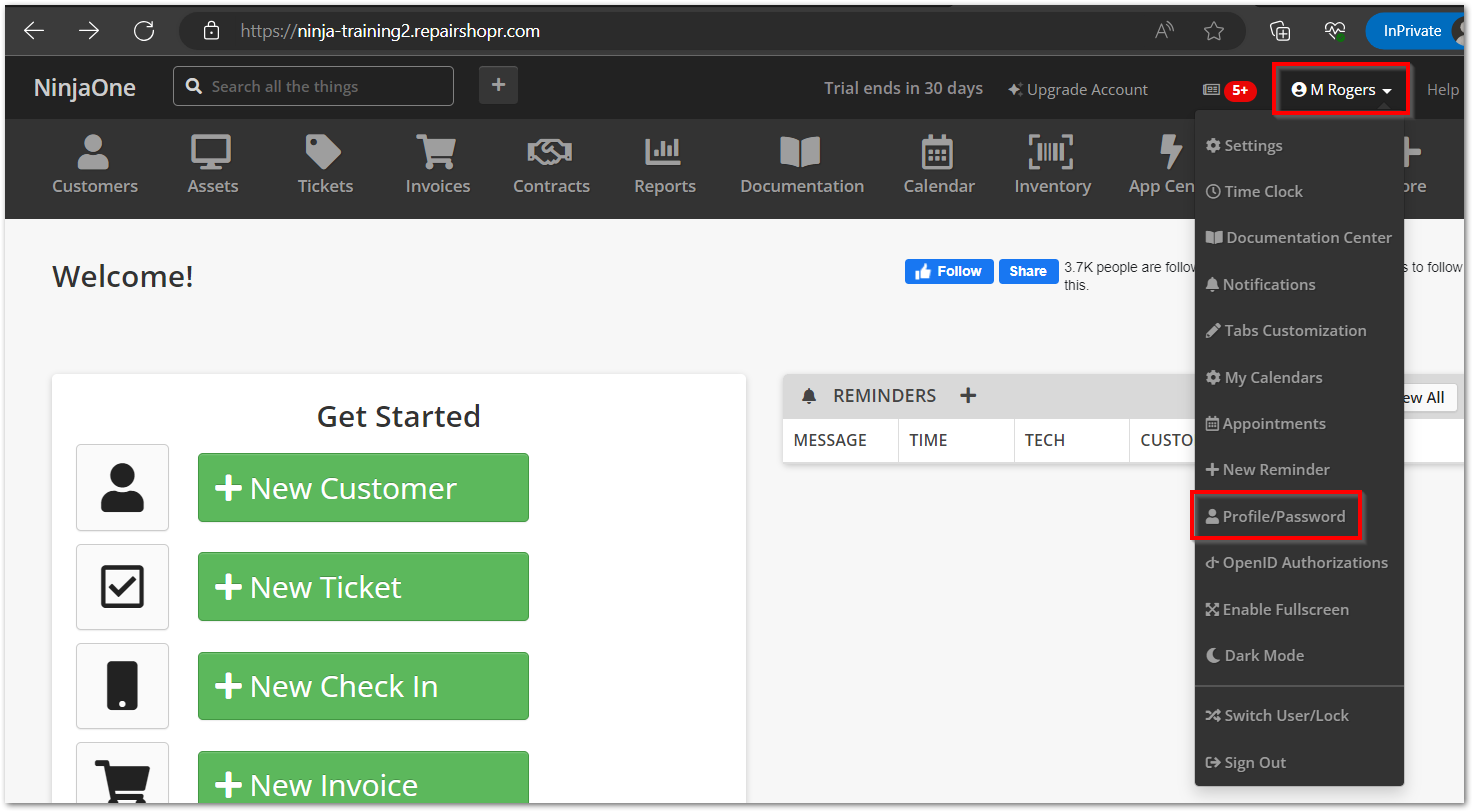
Task: Toggle Dark Mode in user menu
Action: pos(1263,656)
